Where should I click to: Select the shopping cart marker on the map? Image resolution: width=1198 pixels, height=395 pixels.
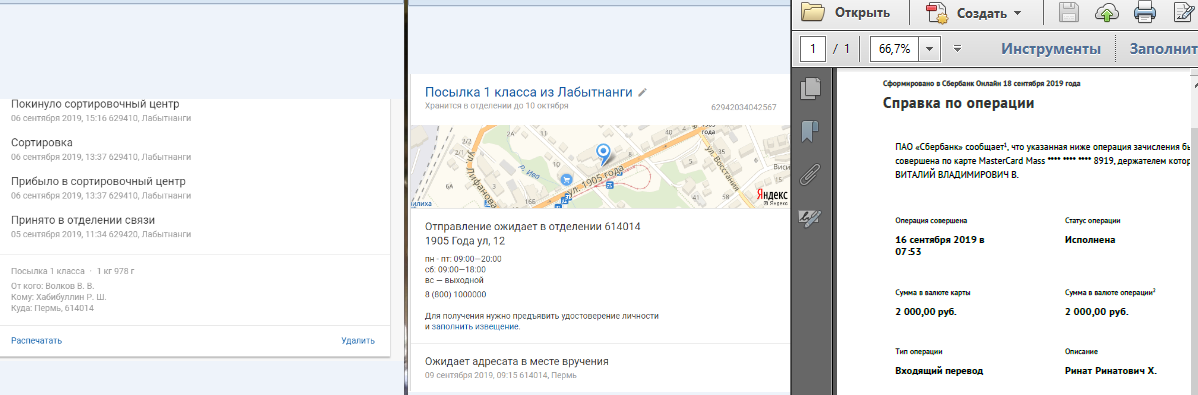[567, 180]
